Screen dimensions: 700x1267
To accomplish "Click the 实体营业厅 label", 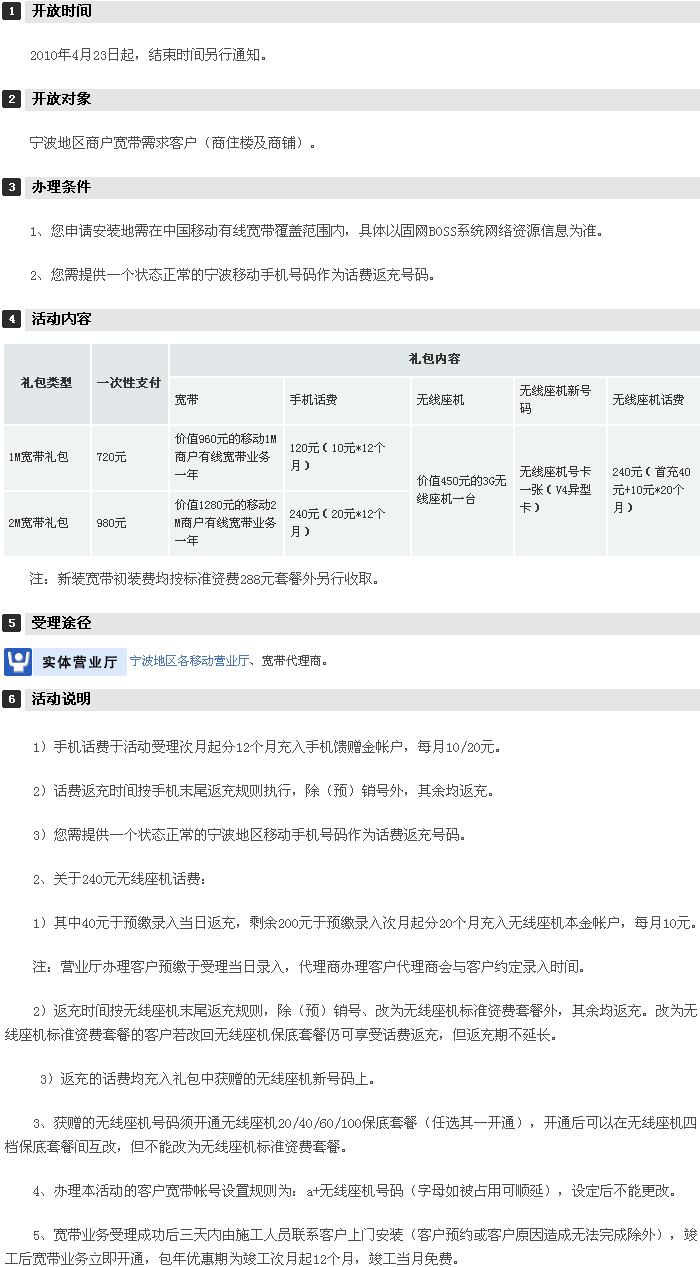I will (80, 662).
